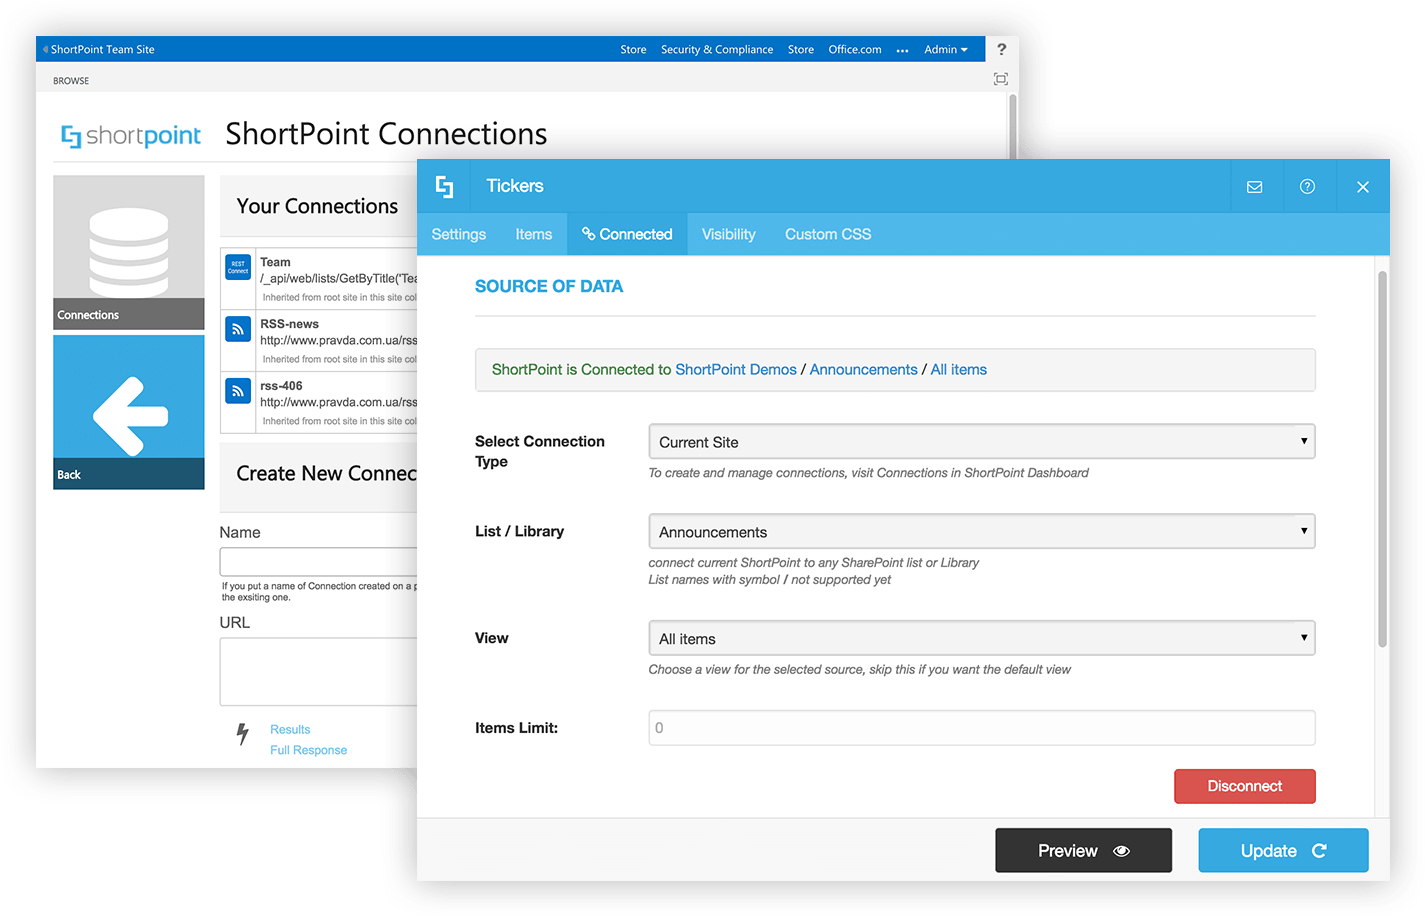
Task: Click the lightning bolt icon beside Results
Action: [243, 734]
